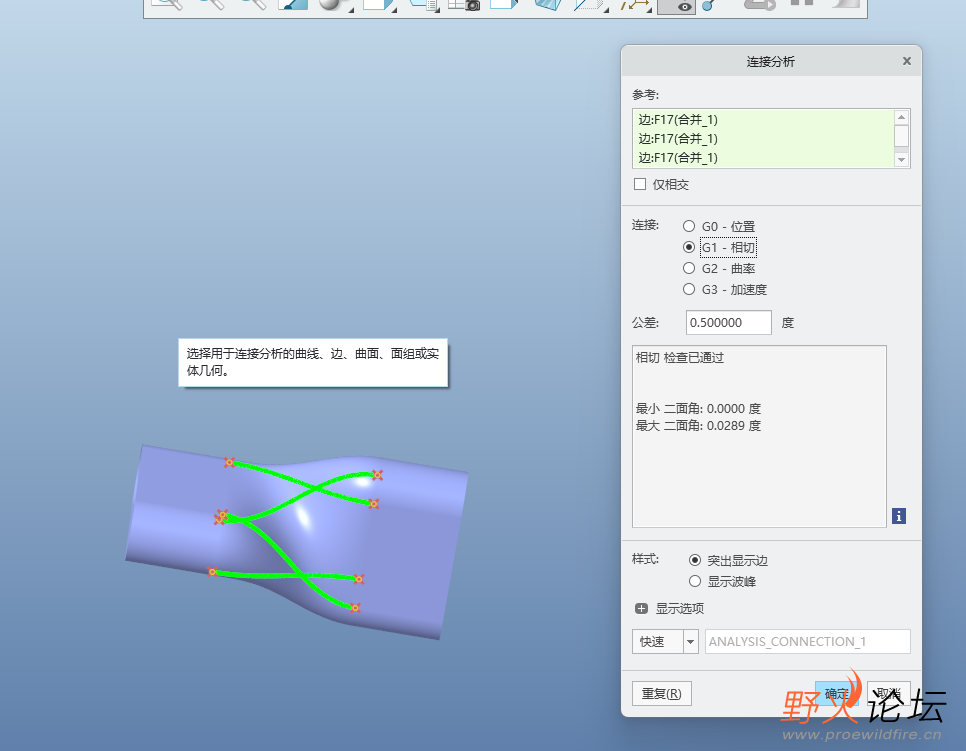Image resolution: width=966 pixels, height=751 pixels.
Task: Click the blue info icon beside results box
Action: pyautogui.click(x=899, y=516)
